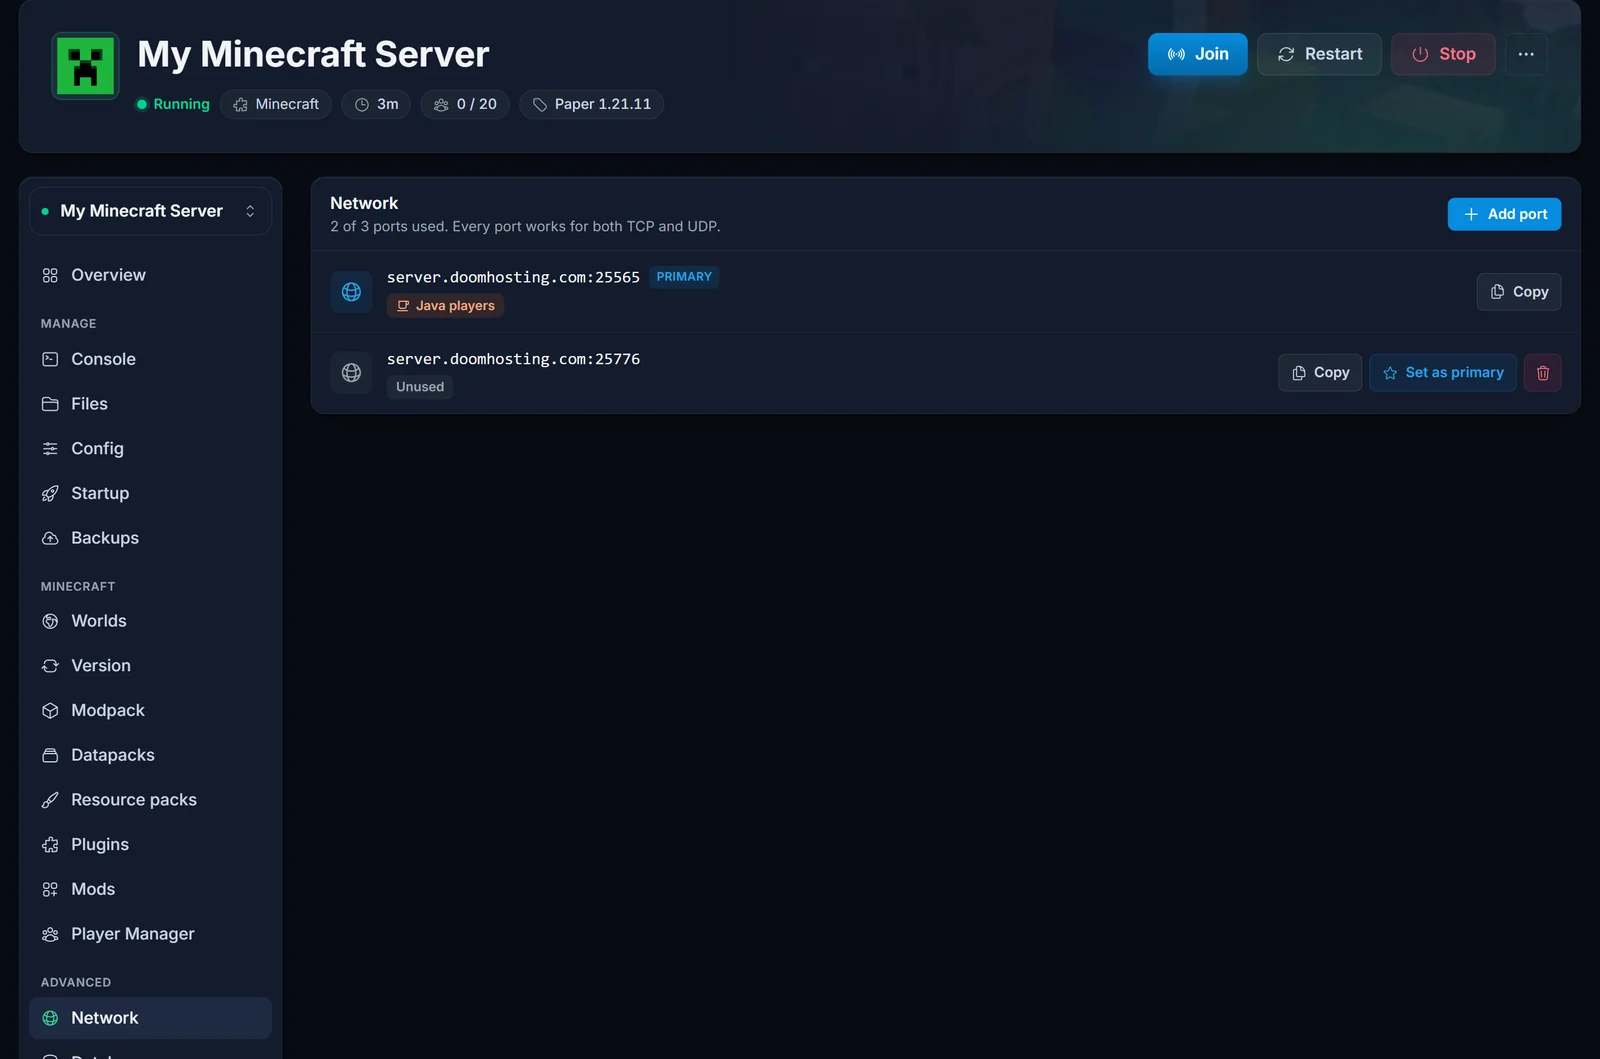Click the Console terminal icon
1600x1059 pixels.
pos(50,359)
